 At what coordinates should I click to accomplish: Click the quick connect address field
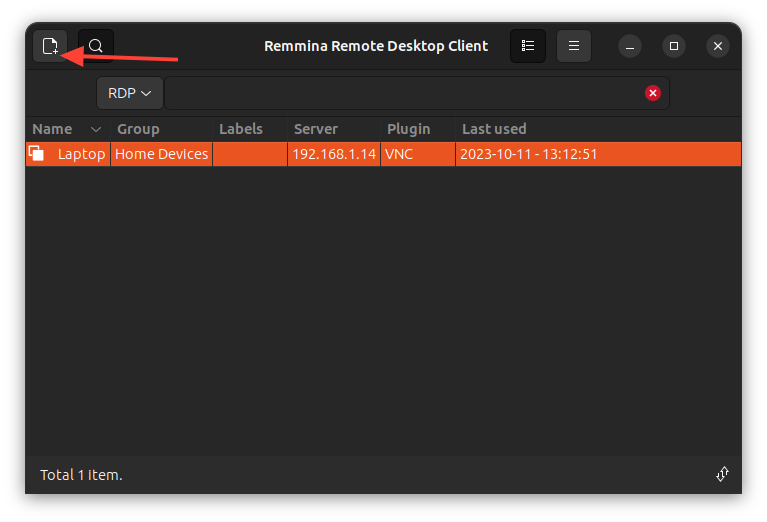click(x=400, y=93)
